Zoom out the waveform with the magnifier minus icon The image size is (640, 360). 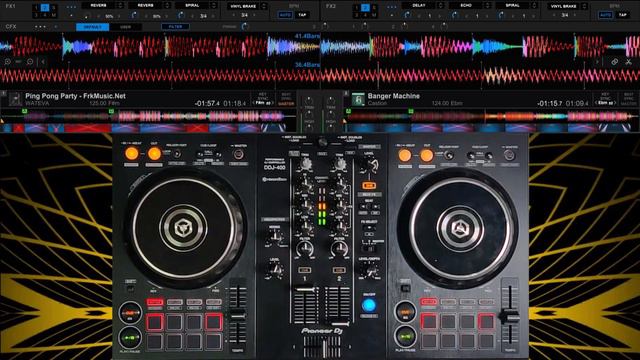[x=30, y=62]
